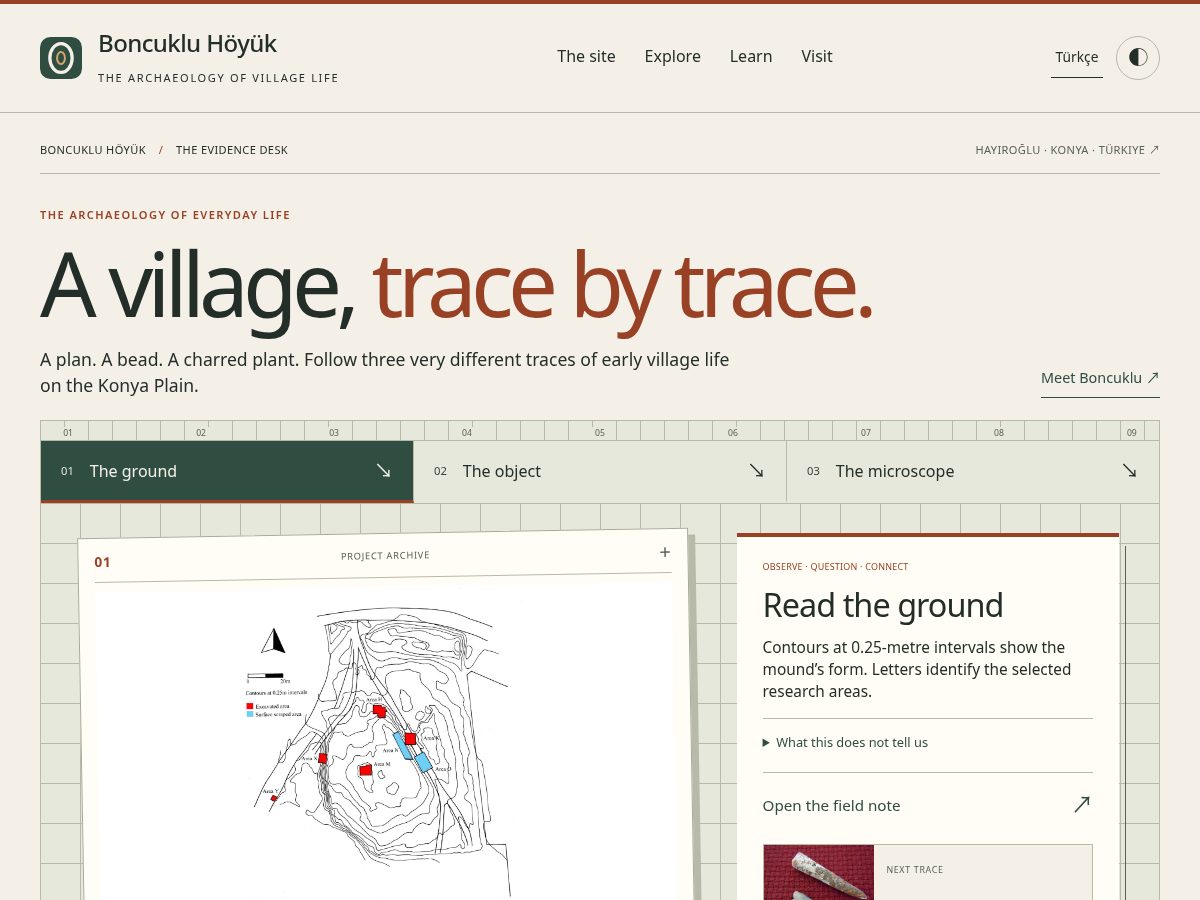Switch language to Türkçe
This screenshot has width=1200, height=900.
click(1077, 57)
